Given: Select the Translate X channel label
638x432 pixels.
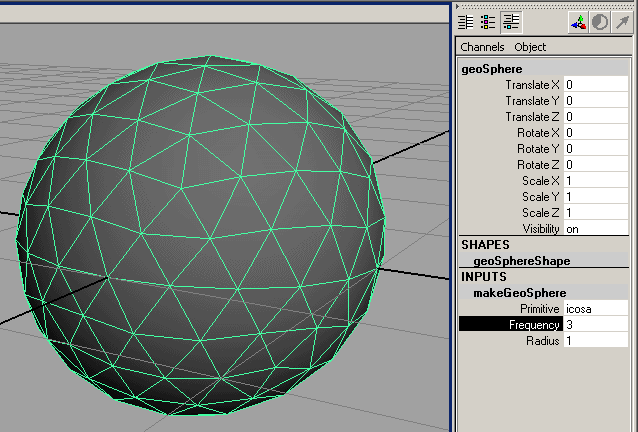Looking at the screenshot, I should tap(532, 85).
